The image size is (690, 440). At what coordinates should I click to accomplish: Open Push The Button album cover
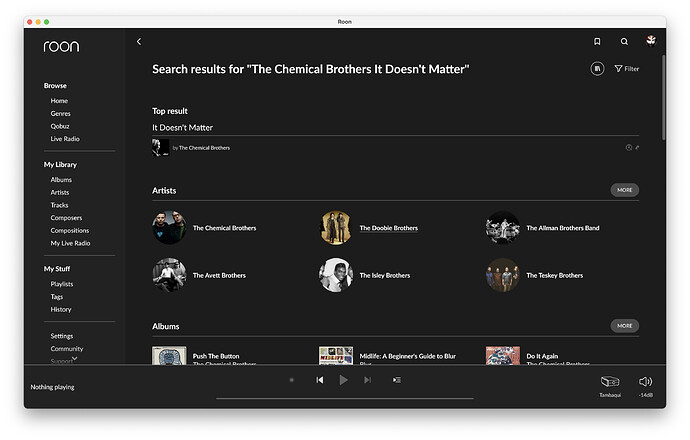169,356
